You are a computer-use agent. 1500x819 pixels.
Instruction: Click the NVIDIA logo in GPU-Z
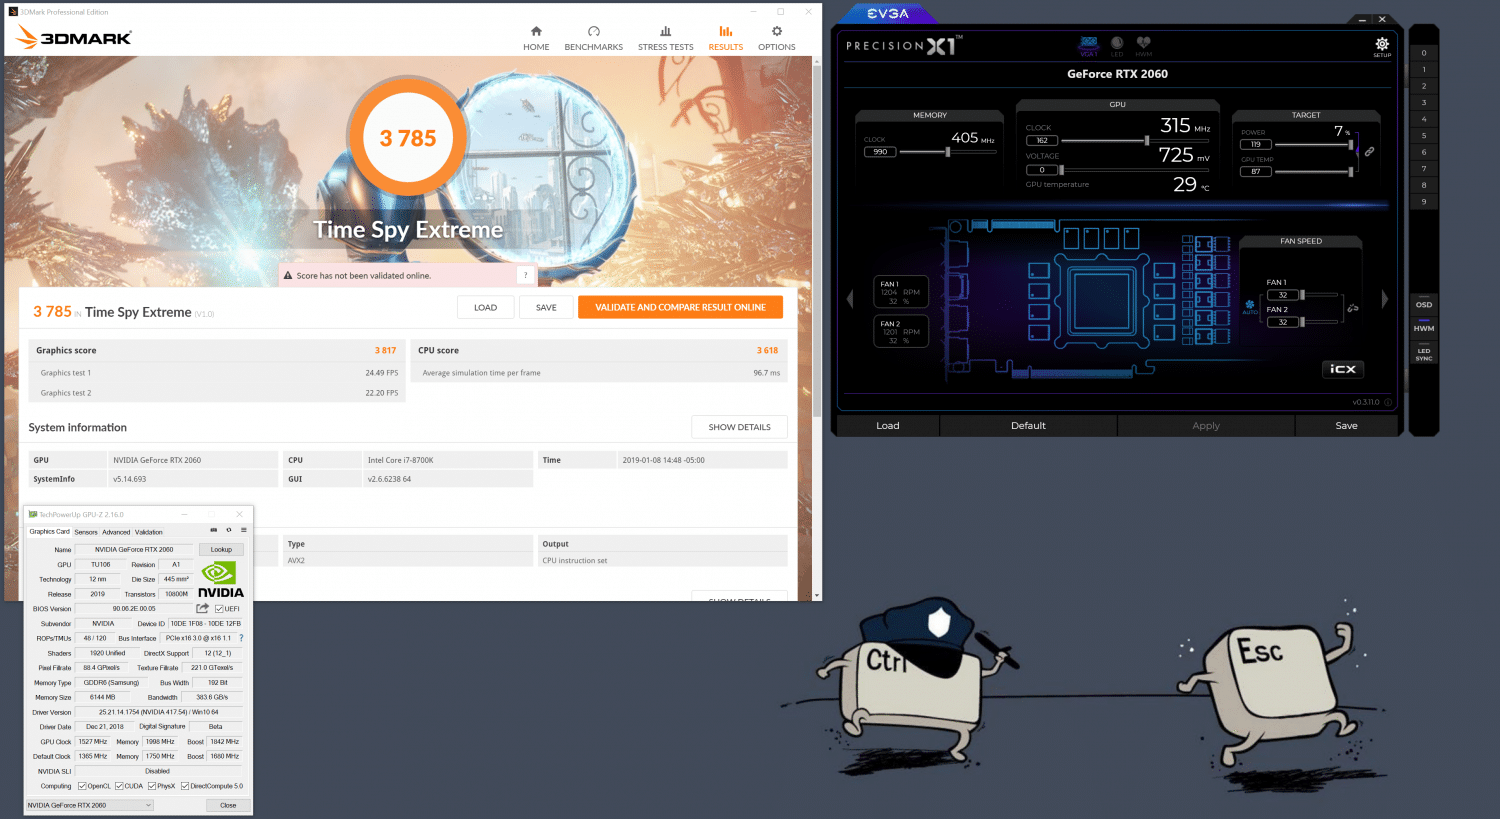click(220, 579)
